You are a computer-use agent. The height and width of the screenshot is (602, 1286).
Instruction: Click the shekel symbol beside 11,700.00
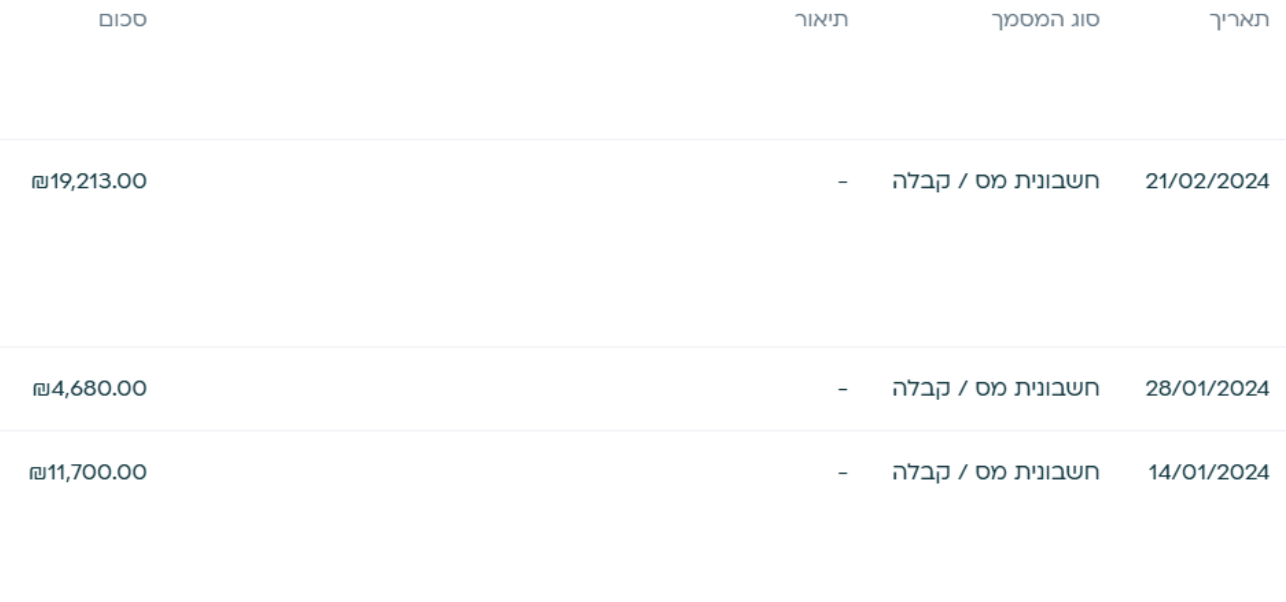[x=40, y=472]
